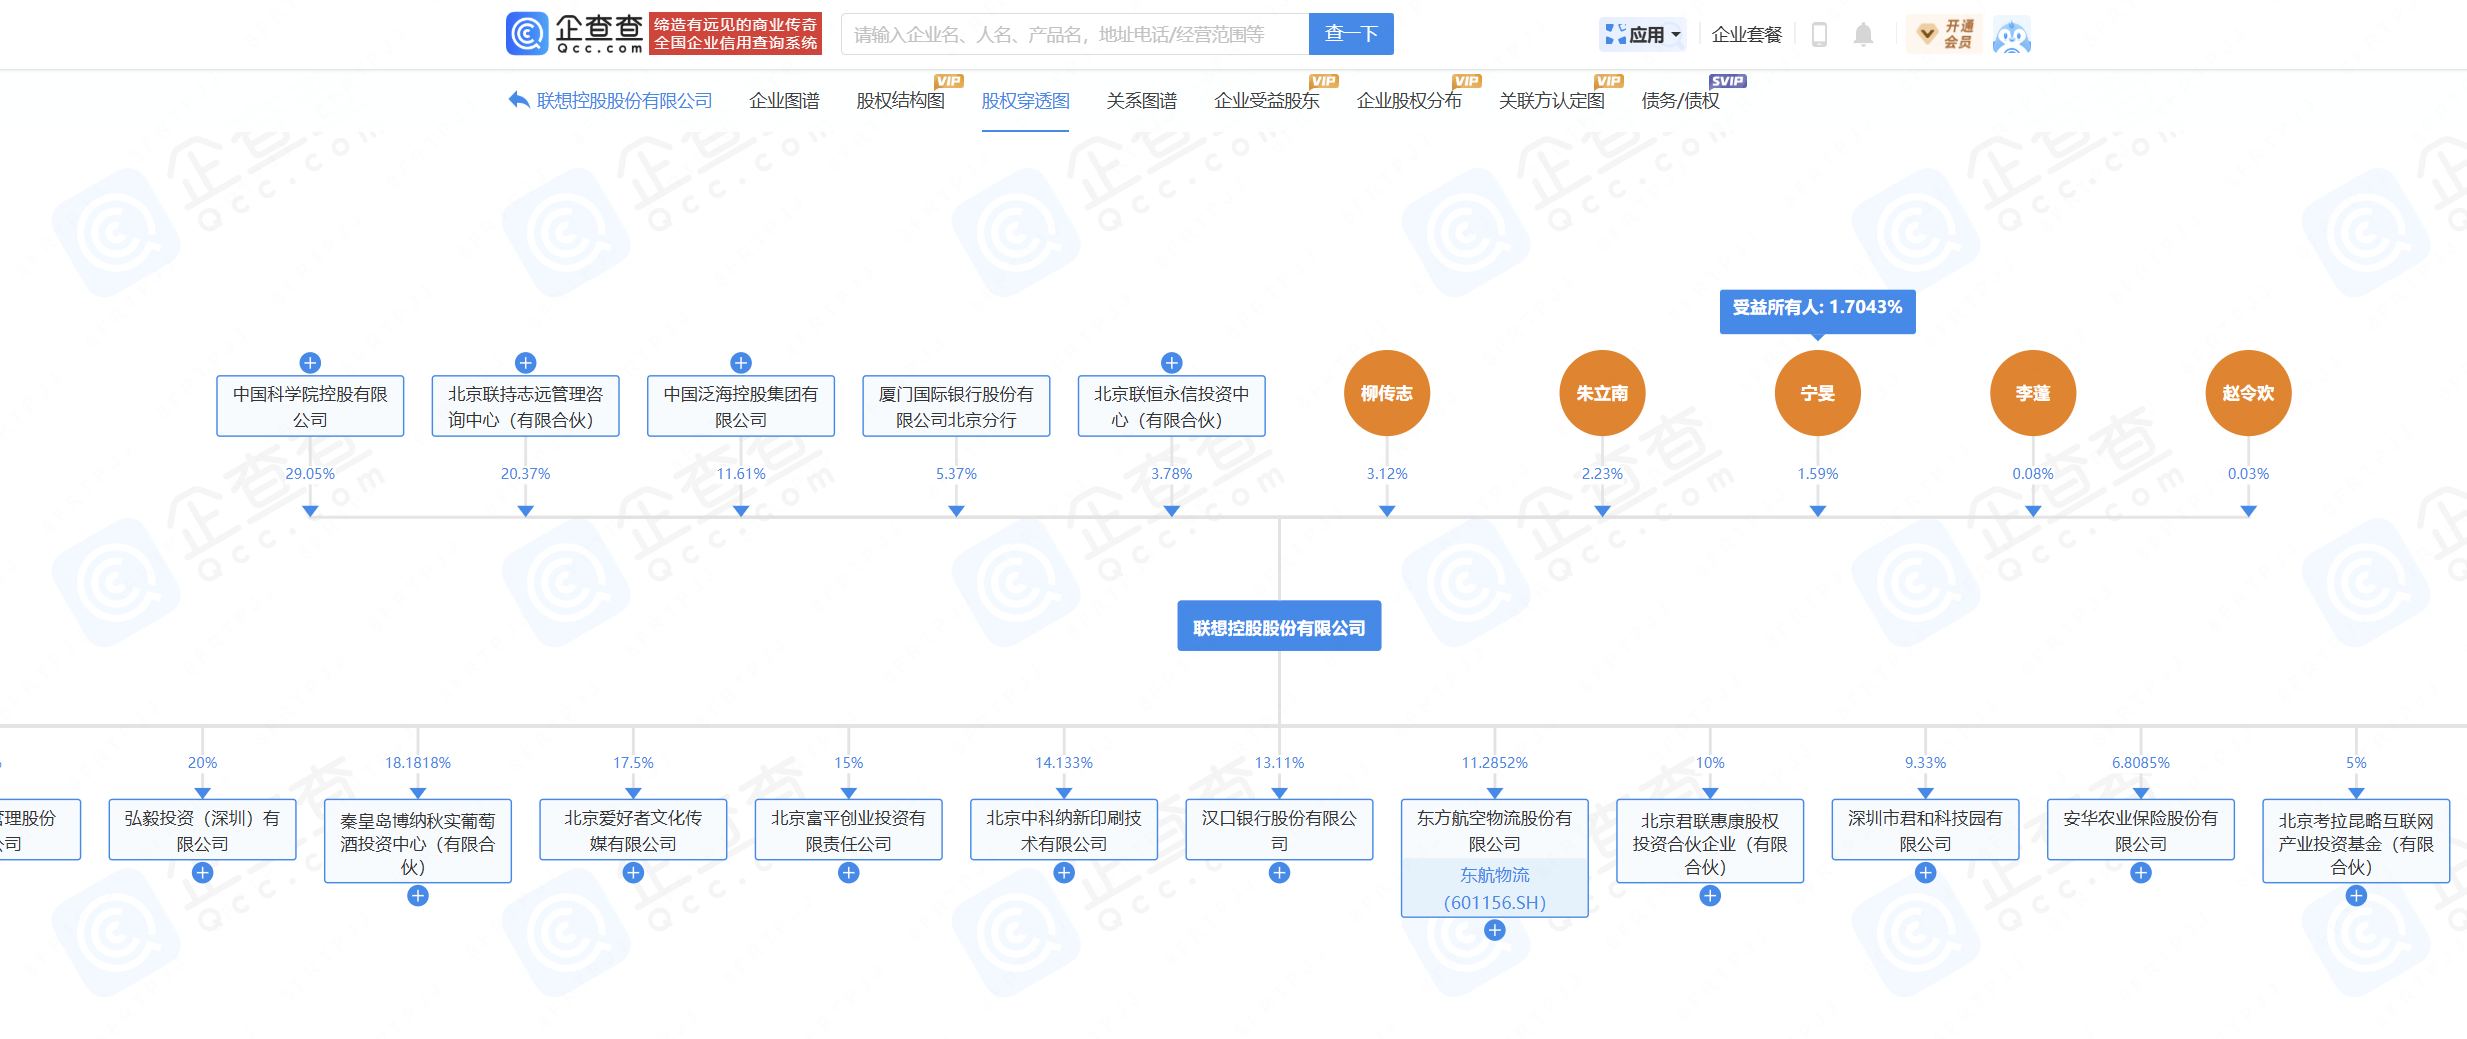Open the 债务/债权 tab

point(1680,100)
